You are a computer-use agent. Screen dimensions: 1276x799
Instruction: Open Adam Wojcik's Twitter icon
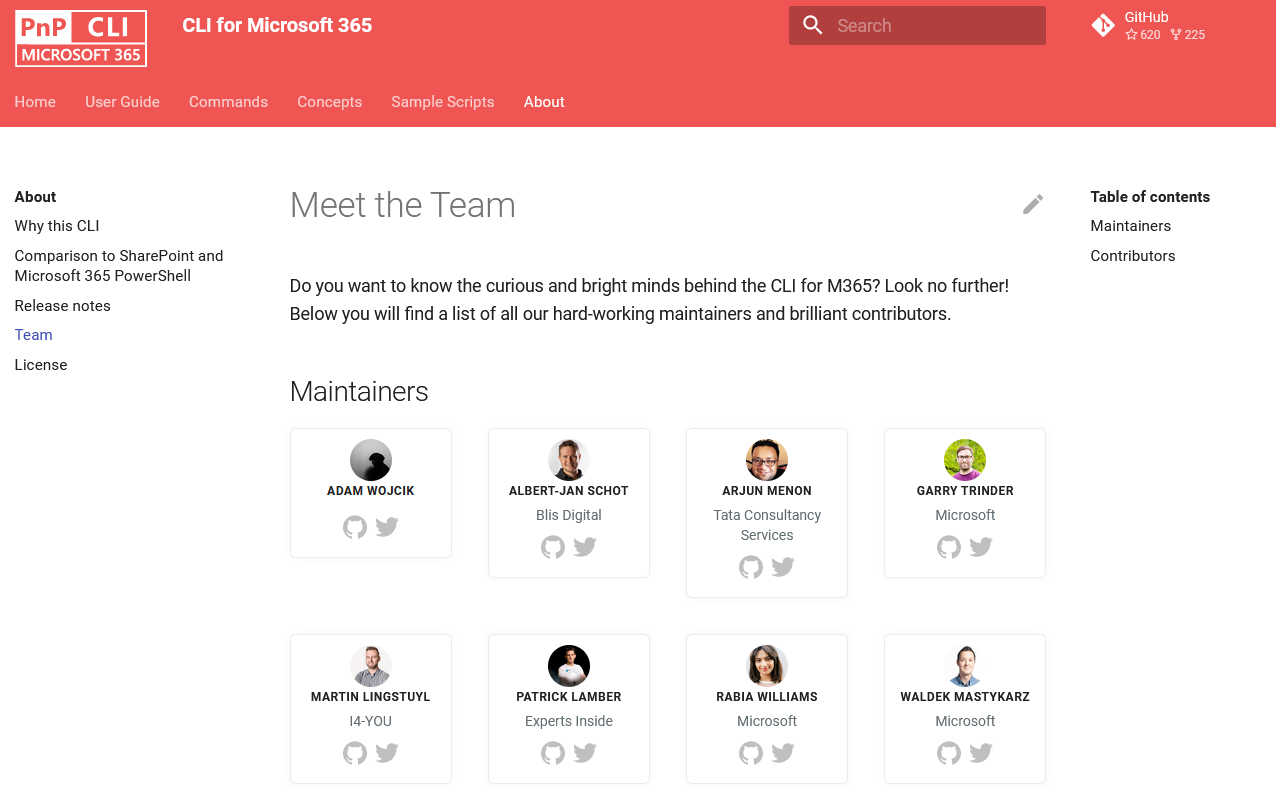(387, 527)
